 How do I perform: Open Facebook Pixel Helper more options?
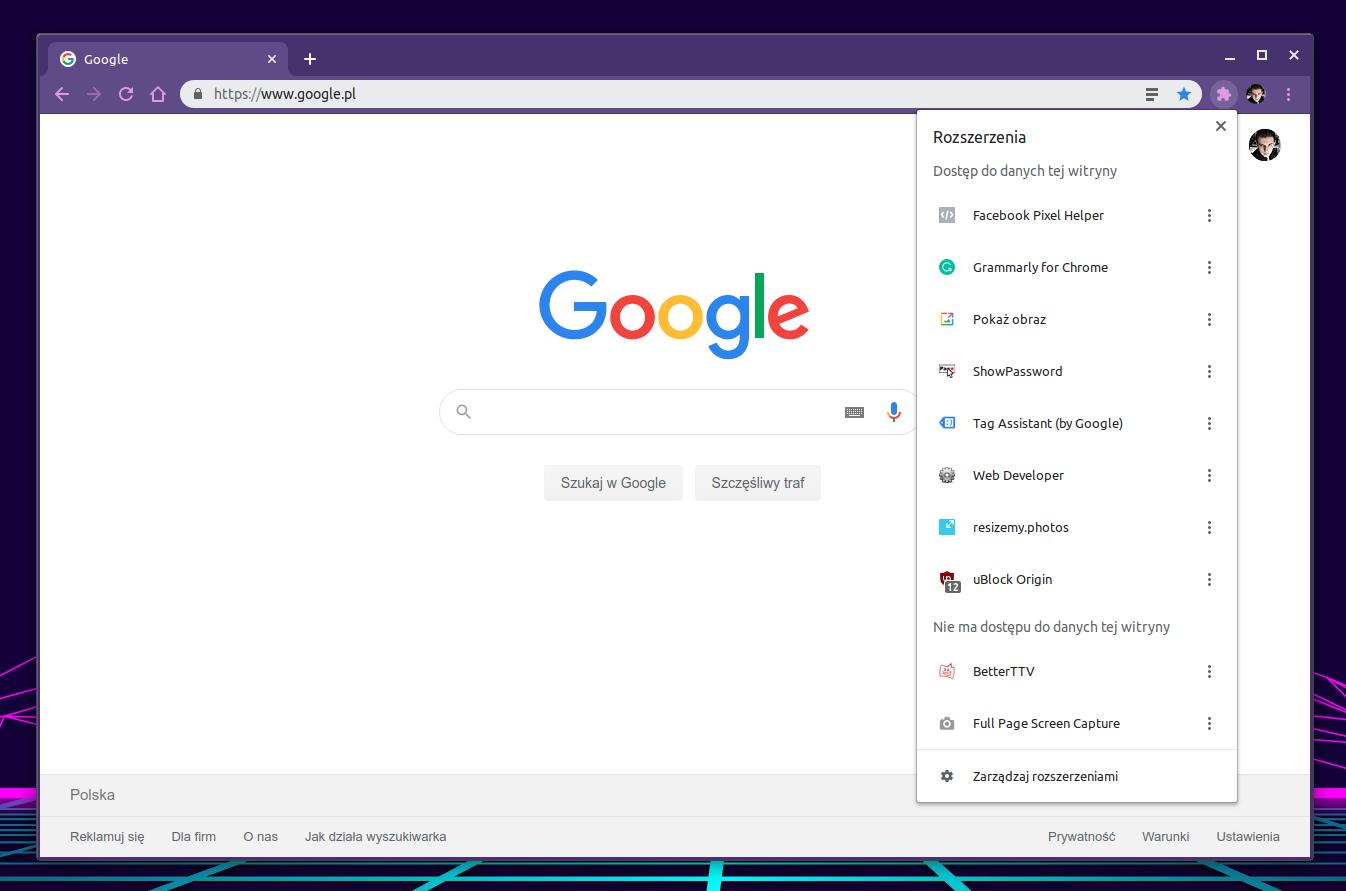click(x=1209, y=215)
